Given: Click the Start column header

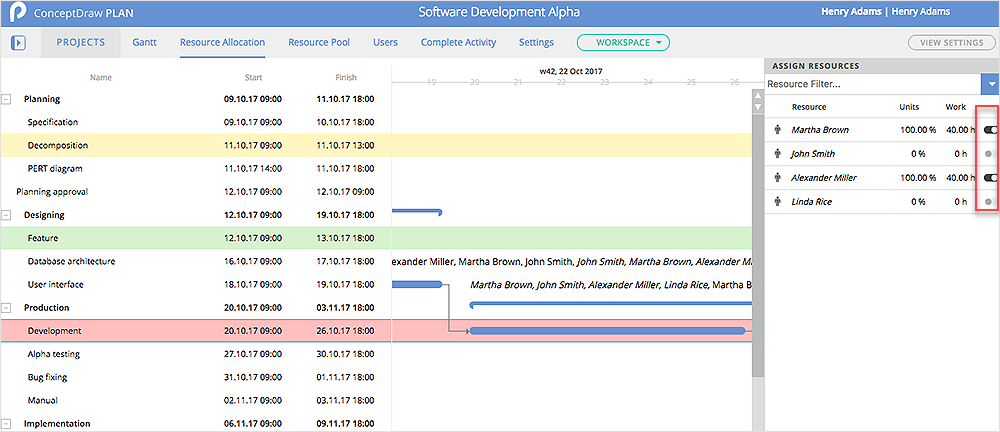Looking at the screenshot, I should click(253, 78).
